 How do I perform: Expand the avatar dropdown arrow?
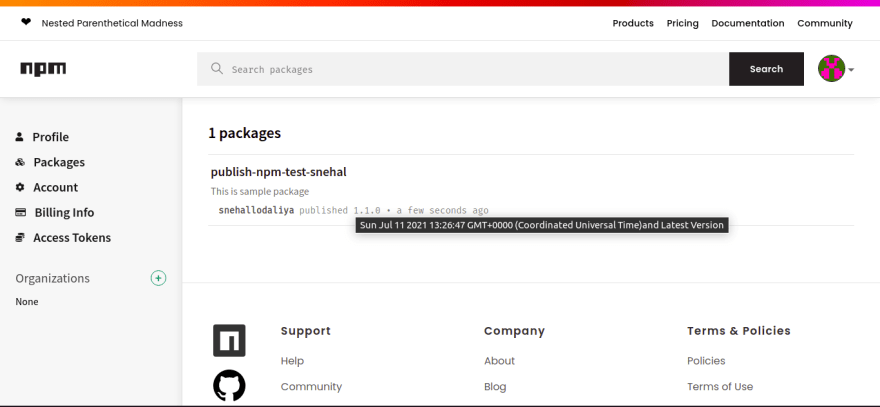point(851,70)
